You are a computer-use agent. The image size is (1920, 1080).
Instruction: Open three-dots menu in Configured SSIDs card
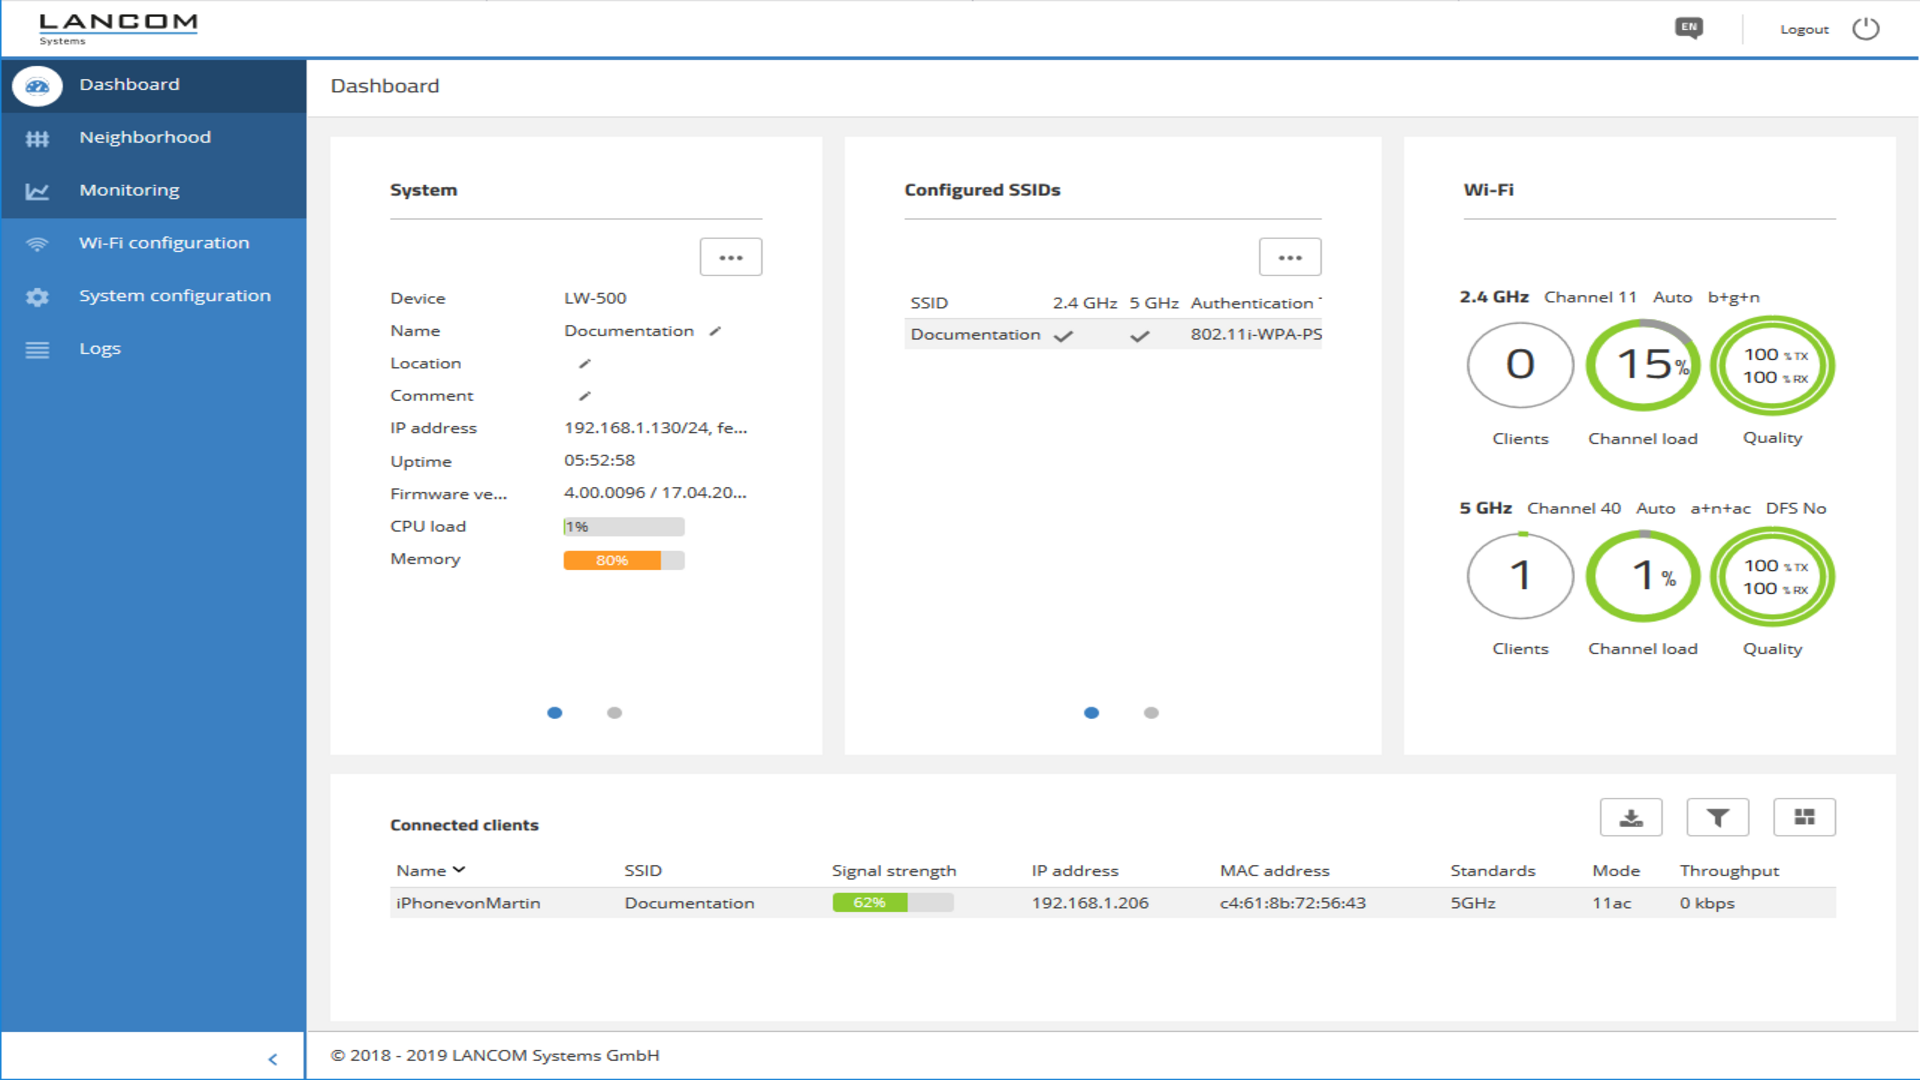point(1289,257)
